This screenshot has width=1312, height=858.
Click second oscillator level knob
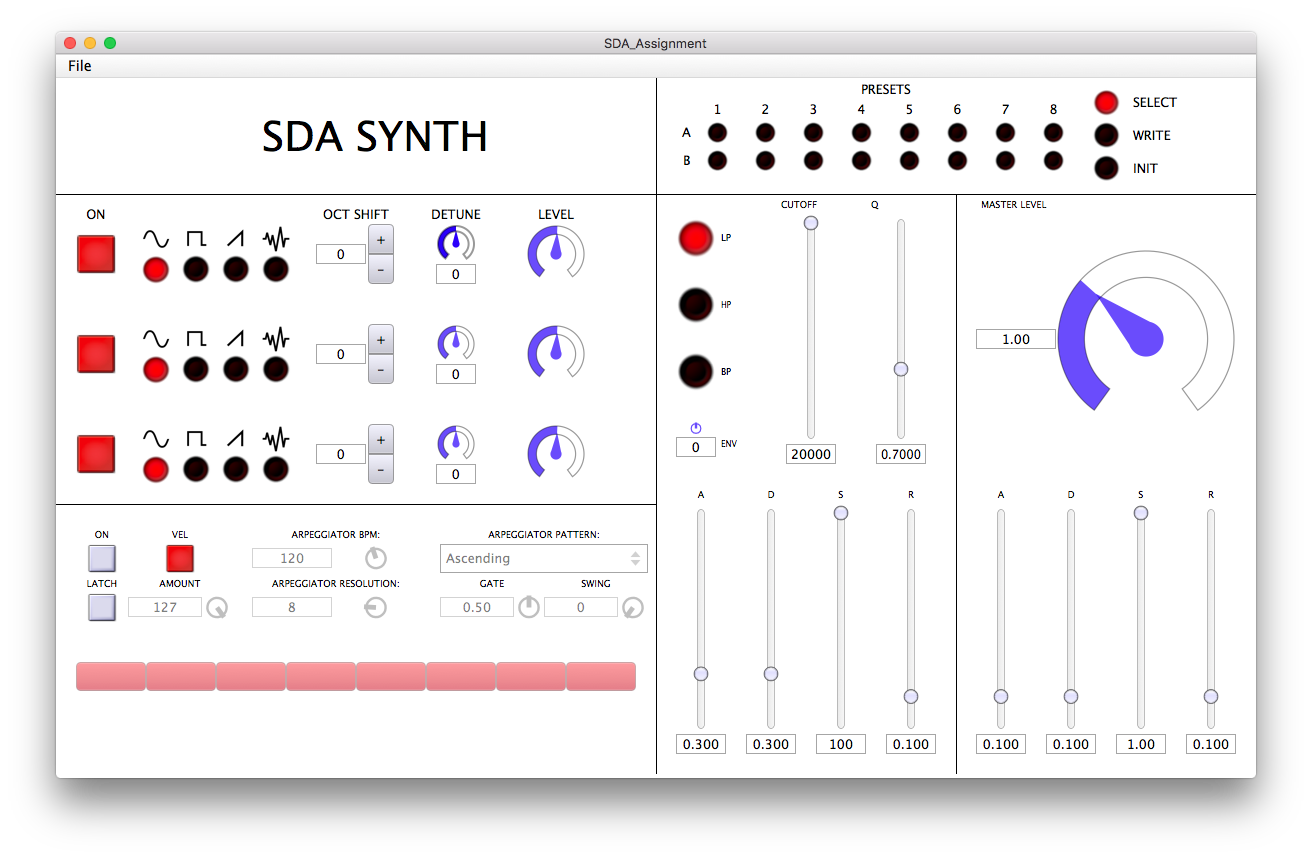[x=556, y=352]
